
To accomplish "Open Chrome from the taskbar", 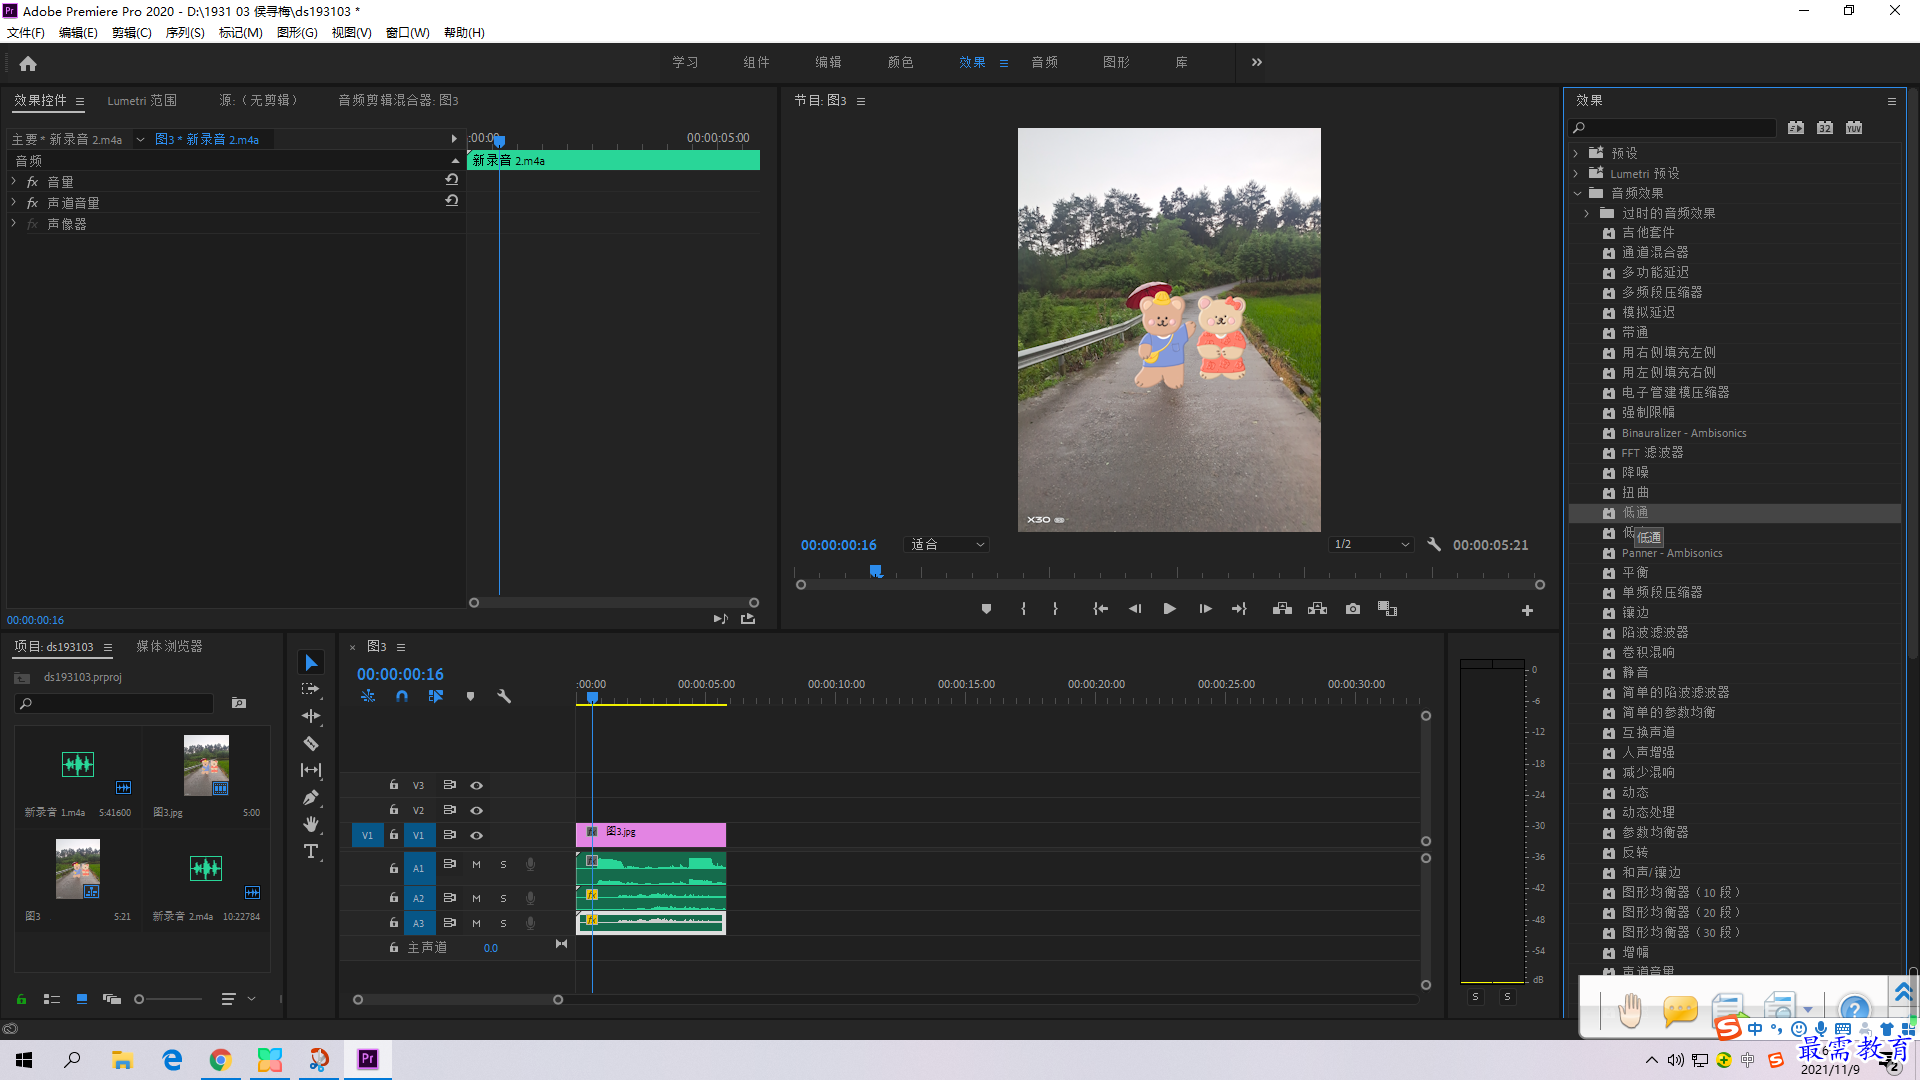I will 220,1060.
